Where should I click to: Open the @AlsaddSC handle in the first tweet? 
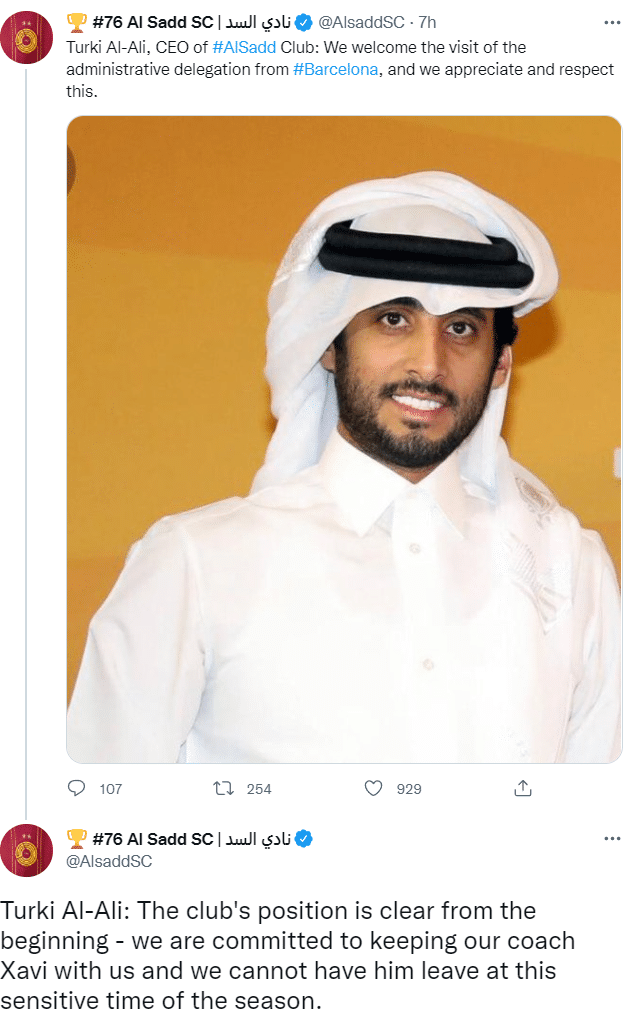361,22
